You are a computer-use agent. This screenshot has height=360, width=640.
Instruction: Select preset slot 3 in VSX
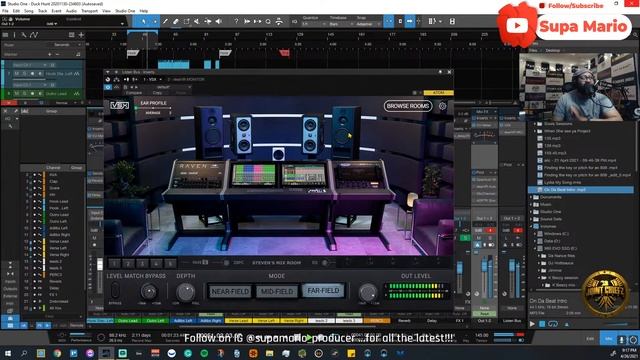point(142,263)
